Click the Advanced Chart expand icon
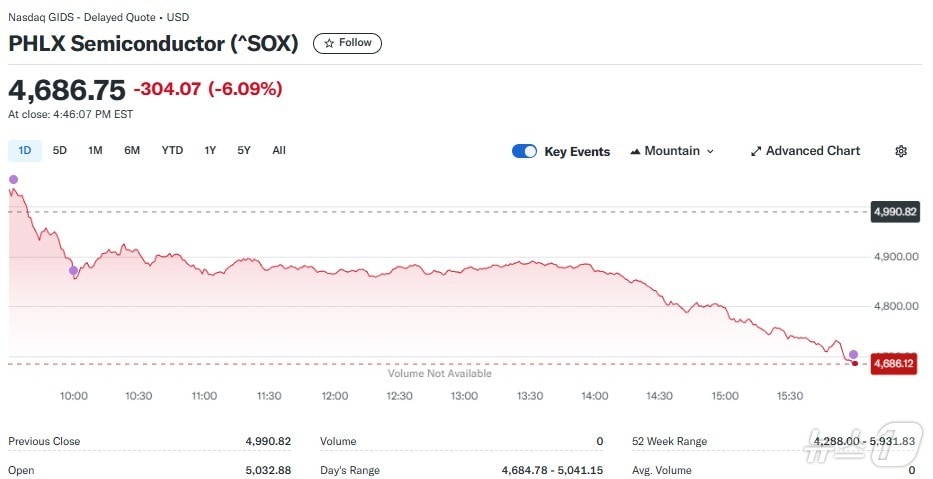This screenshot has width=933, height=479. click(756, 151)
